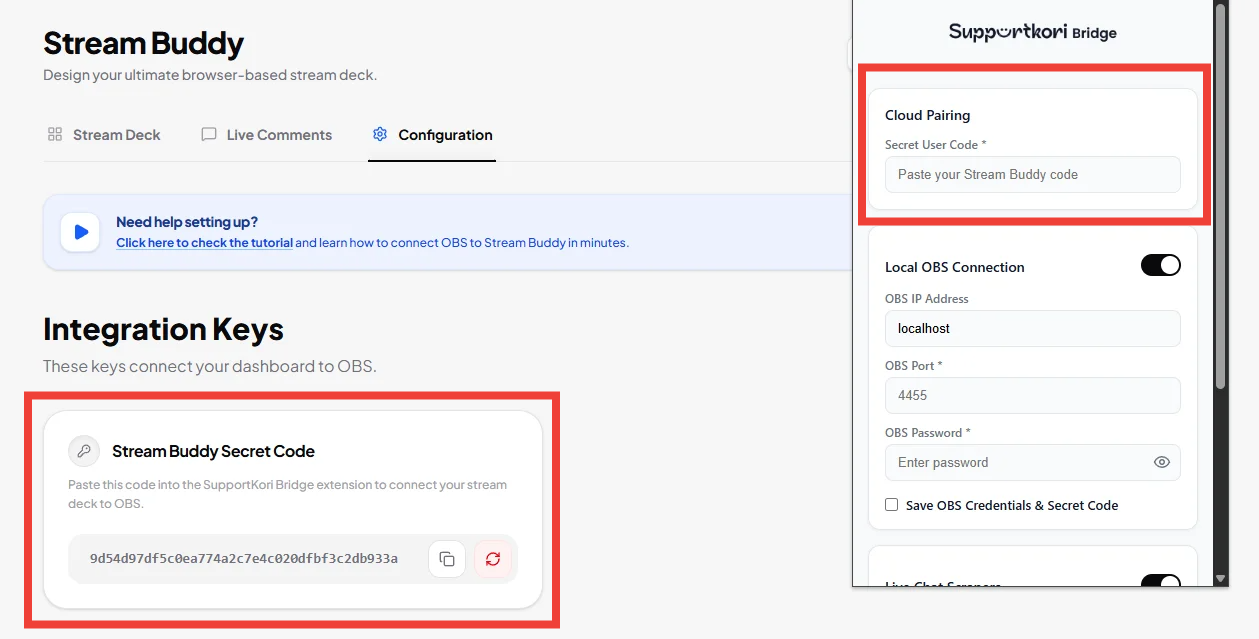Regenerate the Stream Buddy secret code
This screenshot has width=1259, height=639.
[x=493, y=559]
